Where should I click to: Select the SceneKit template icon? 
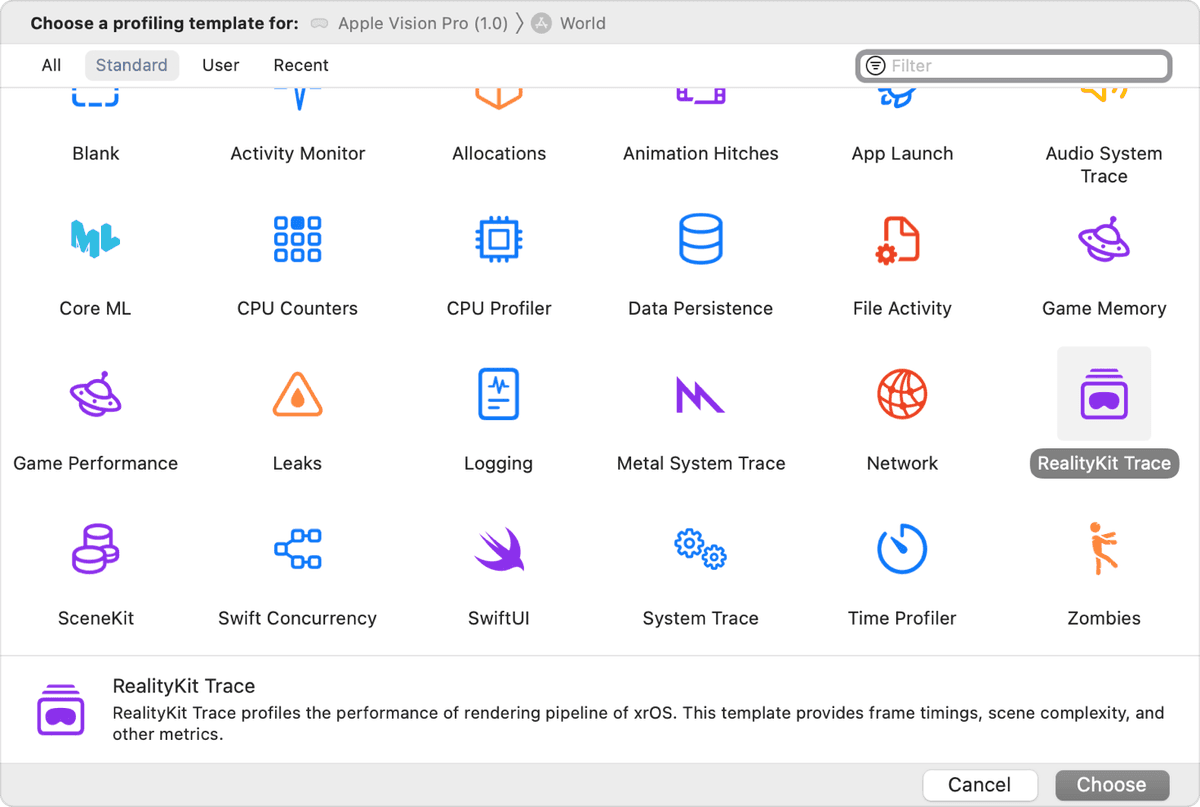[95, 549]
